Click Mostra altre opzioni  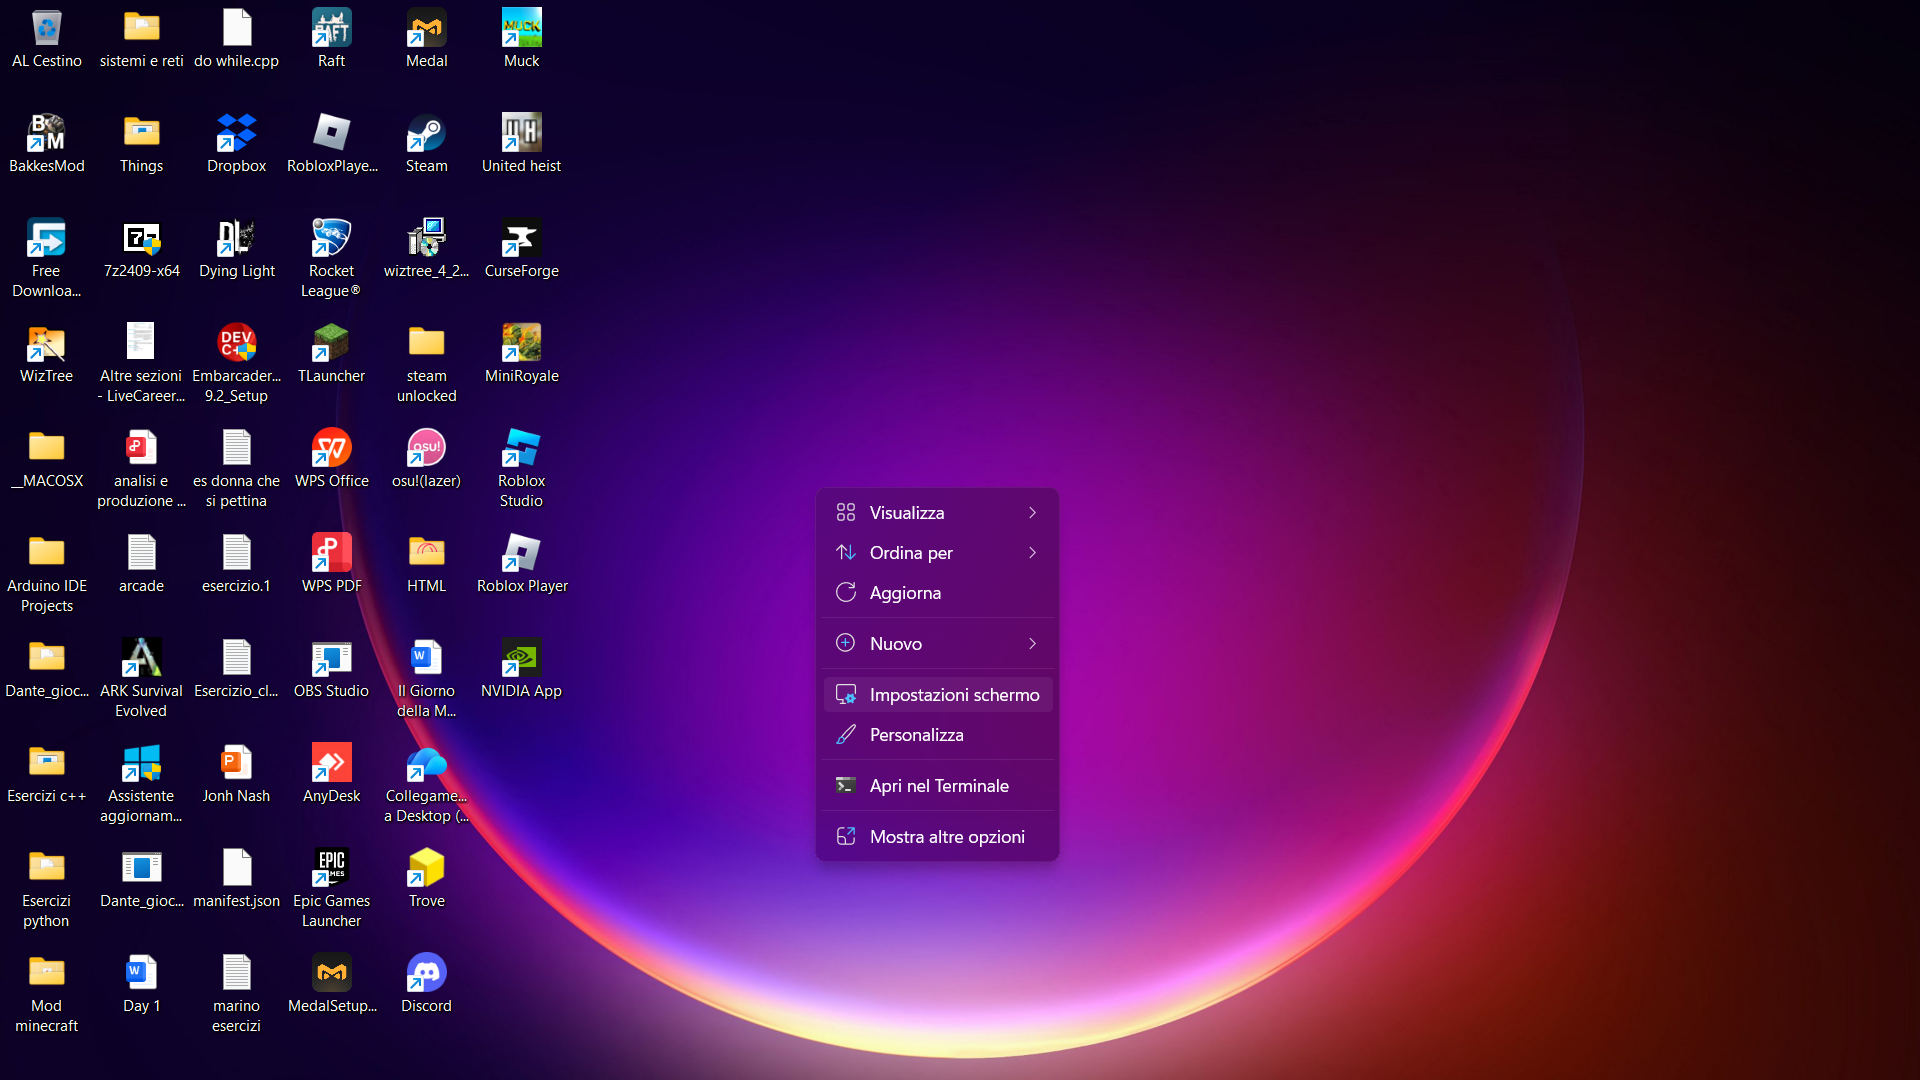[x=946, y=836]
